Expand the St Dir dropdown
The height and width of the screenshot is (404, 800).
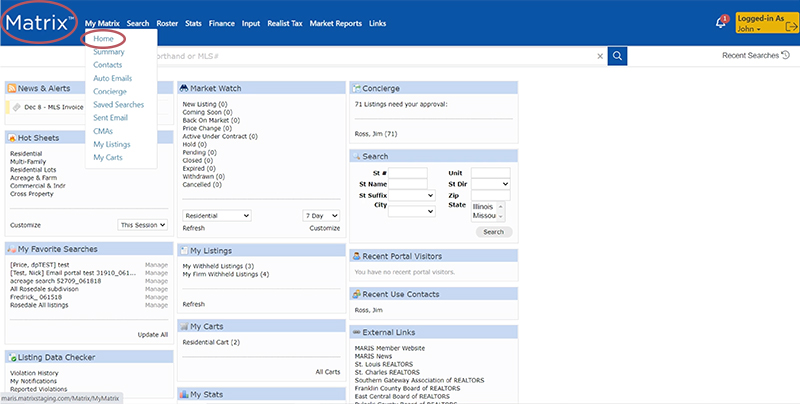pyautogui.click(x=490, y=184)
